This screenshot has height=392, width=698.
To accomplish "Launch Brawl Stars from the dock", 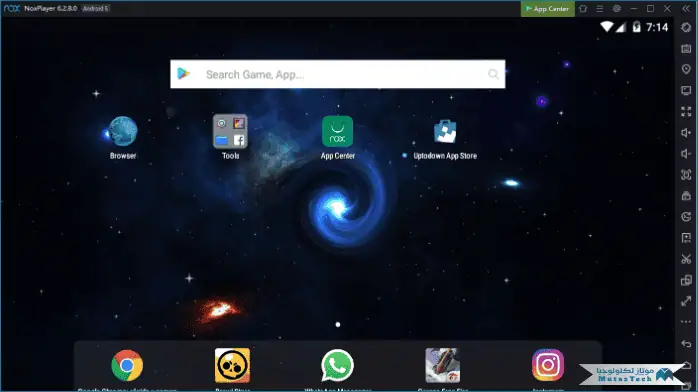I will click(x=232, y=365).
